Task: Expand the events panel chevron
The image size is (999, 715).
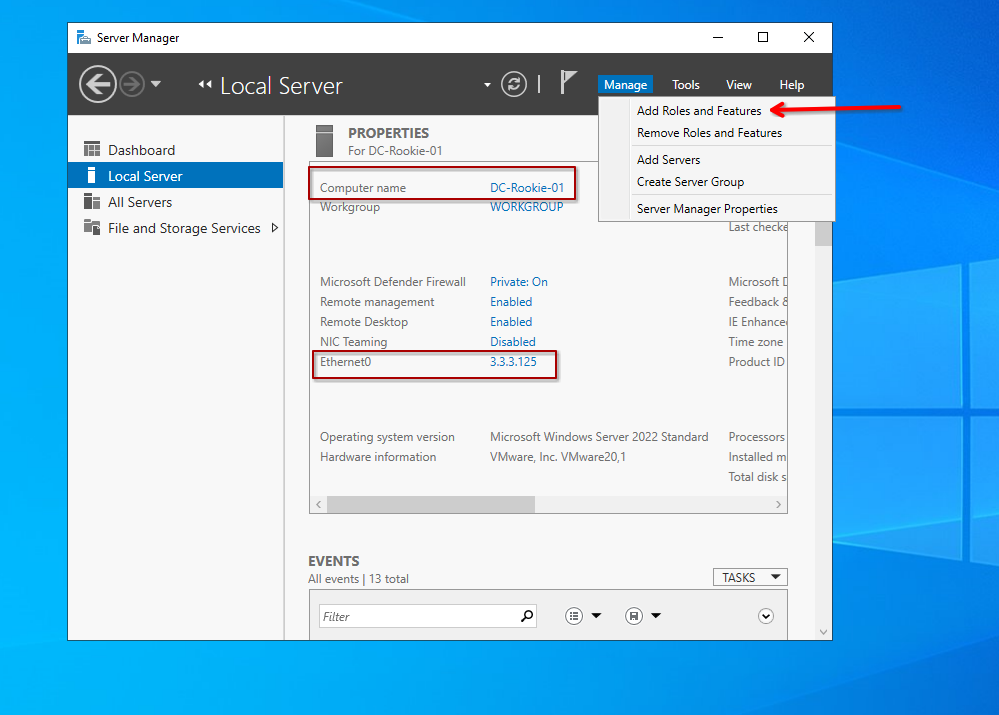Action: coord(766,616)
